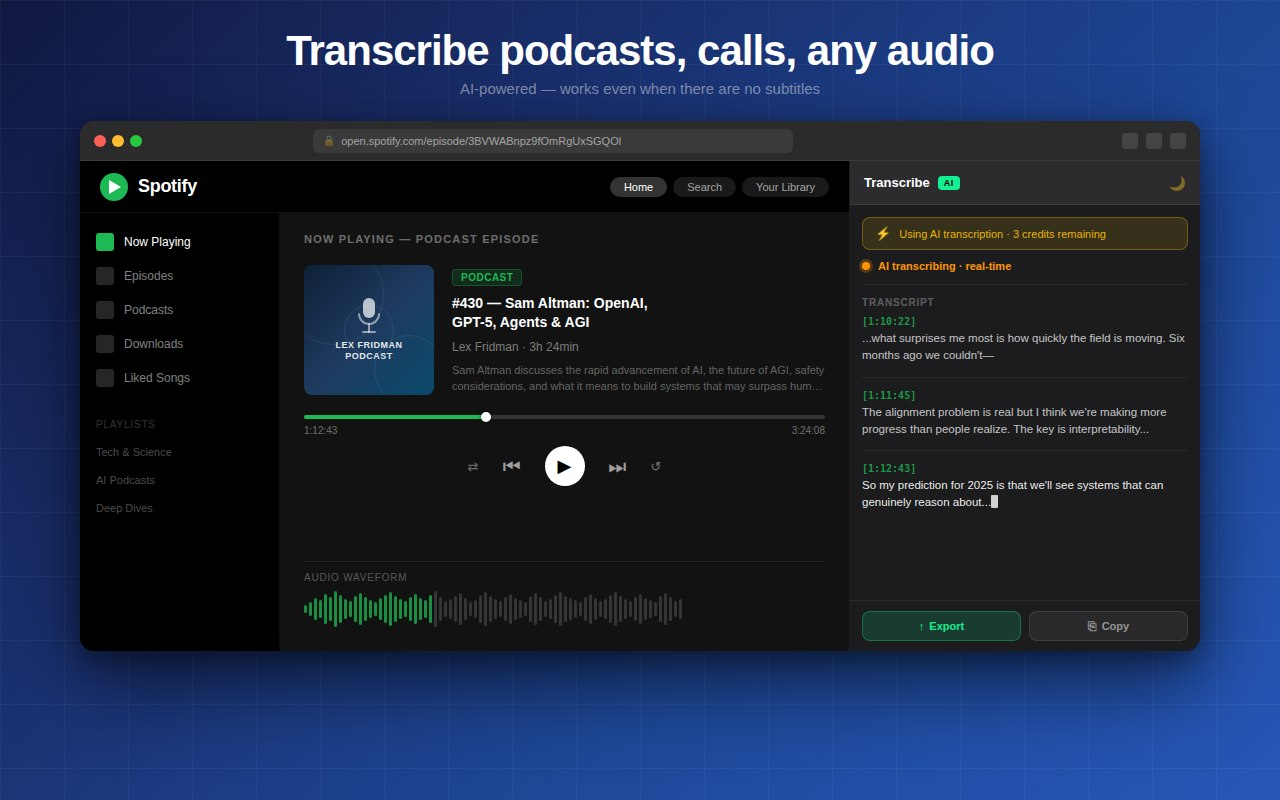Viewport: 1280px width, 800px height.
Task: Click the Episodes sidebar icon square
Action: coord(105,276)
